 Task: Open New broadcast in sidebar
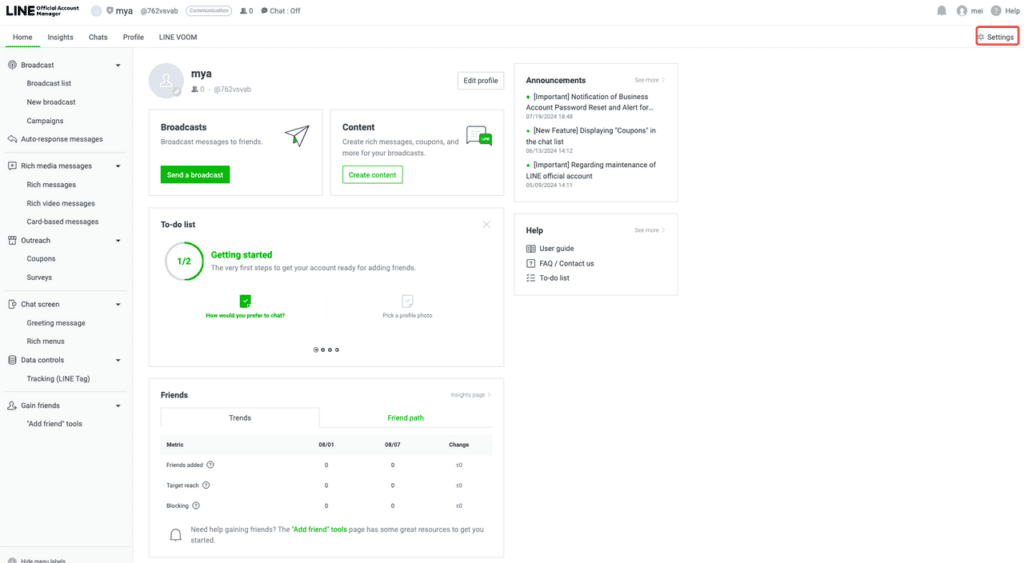click(x=51, y=102)
